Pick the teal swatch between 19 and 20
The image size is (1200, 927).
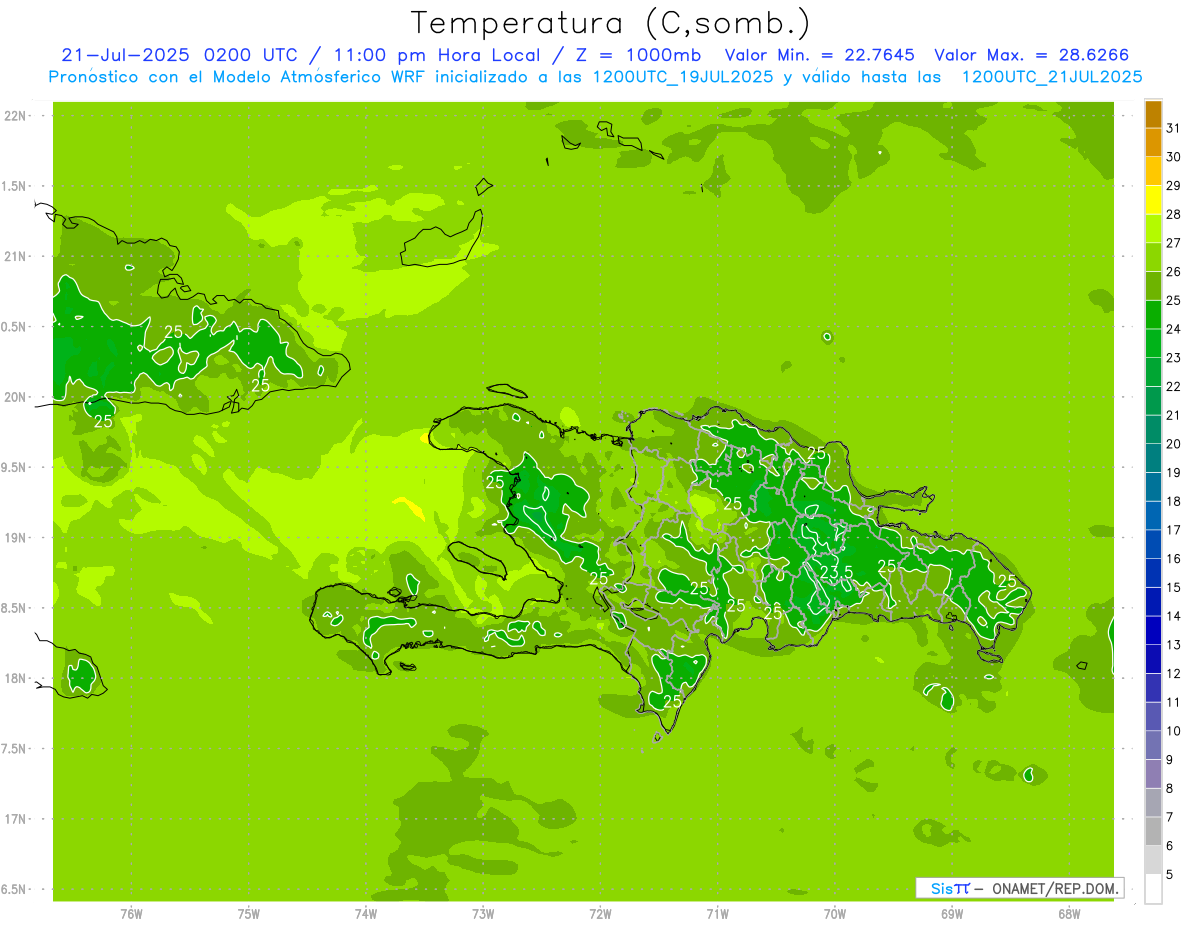(x=1153, y=459)
